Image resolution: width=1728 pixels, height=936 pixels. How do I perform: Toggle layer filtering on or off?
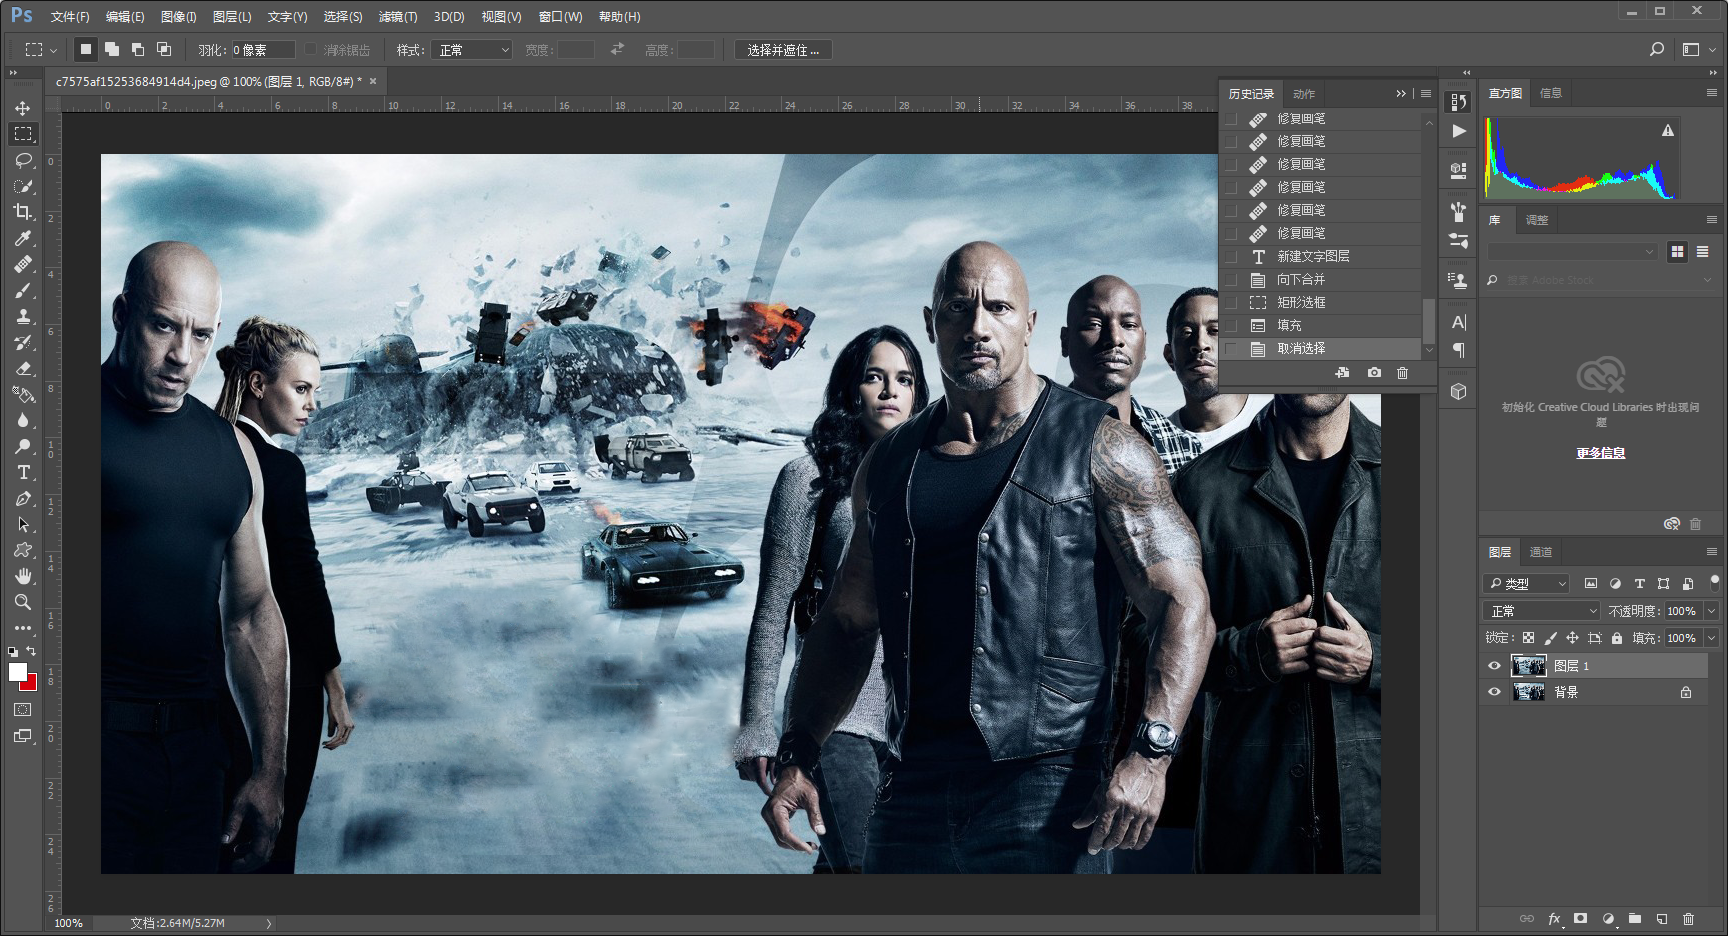pyautogui.click(x=1714, y=582)
